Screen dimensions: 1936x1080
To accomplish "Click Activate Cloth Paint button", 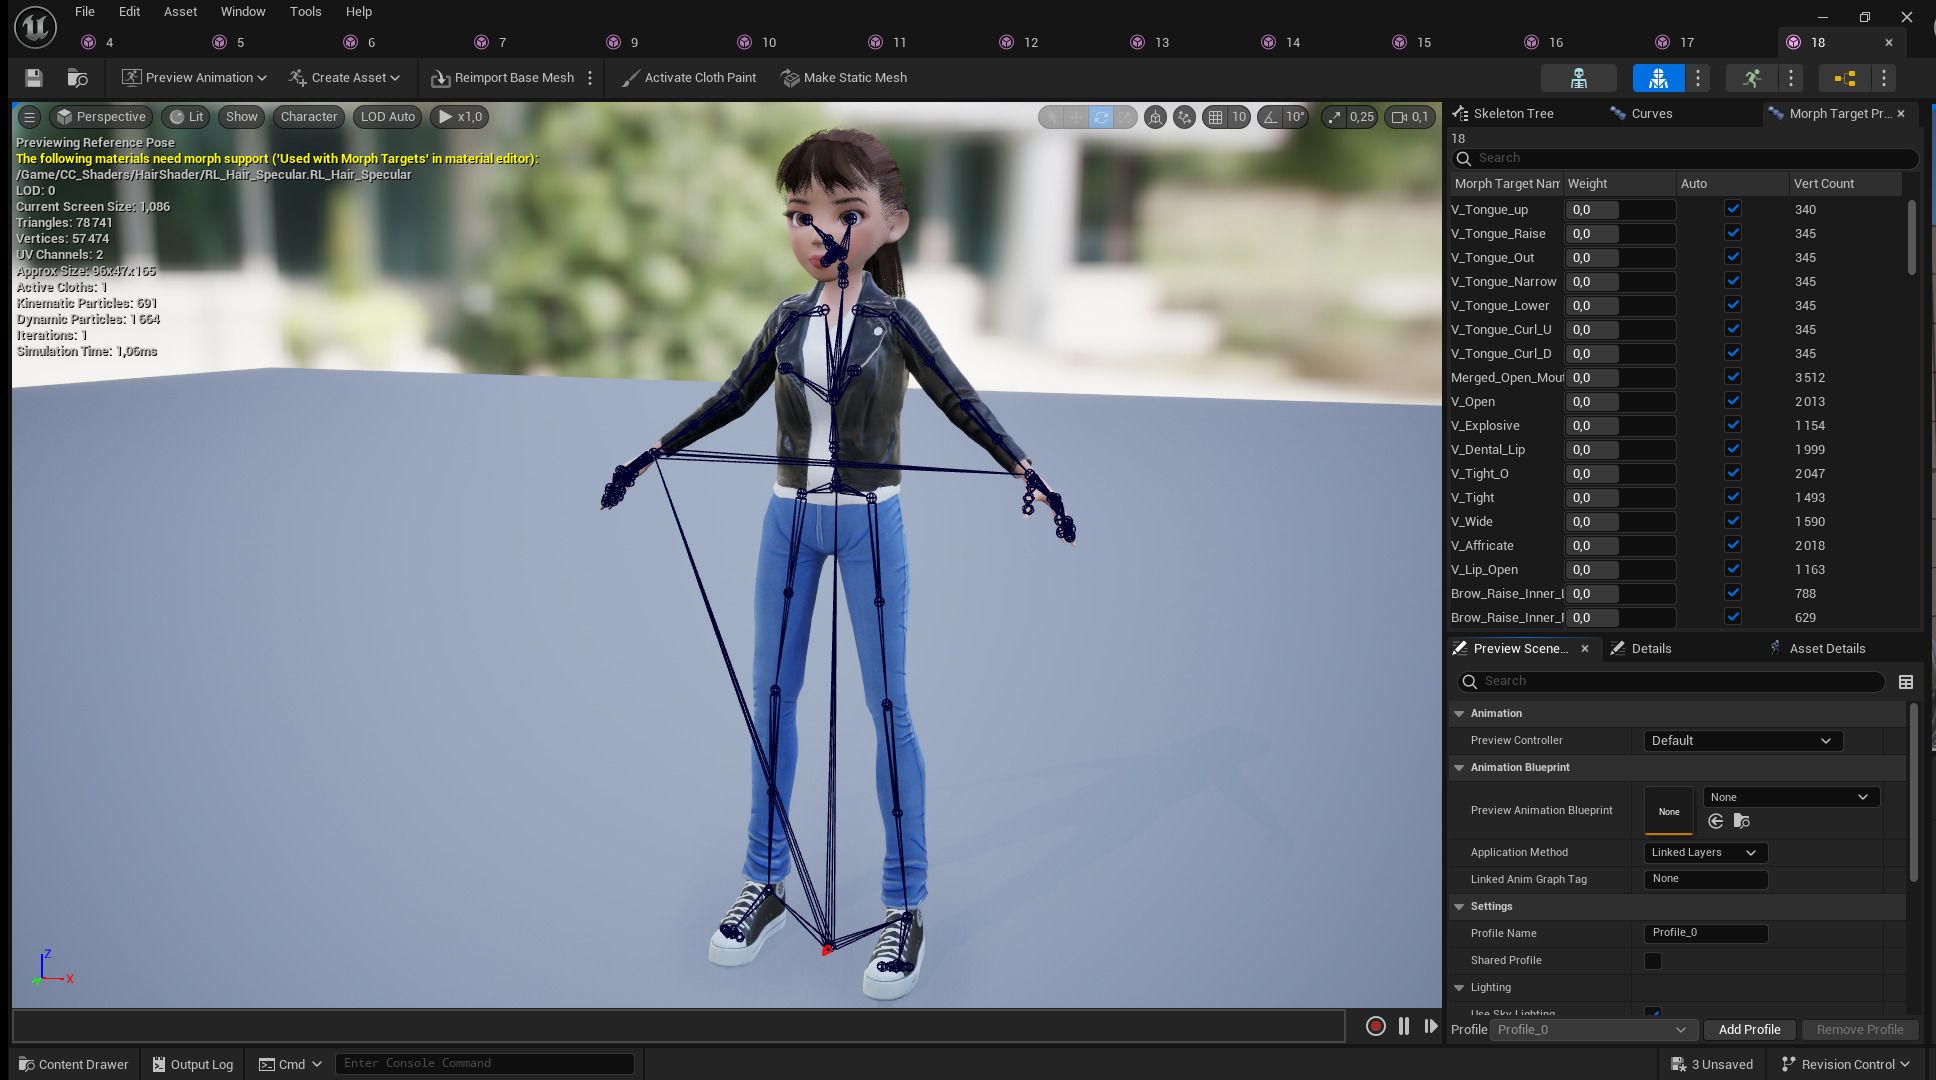I will pos(689,78).
